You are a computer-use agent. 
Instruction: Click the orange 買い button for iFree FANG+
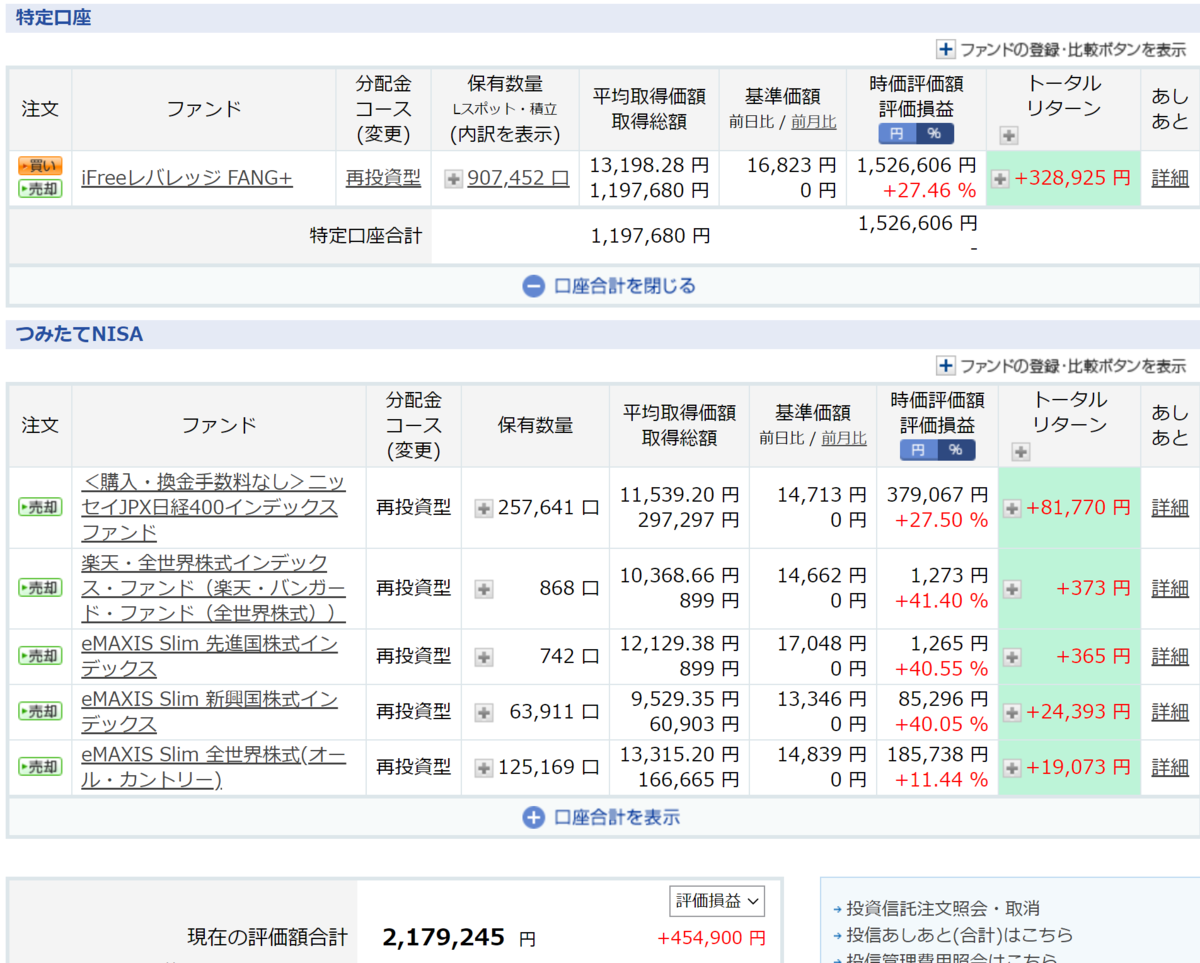(40, 167)
